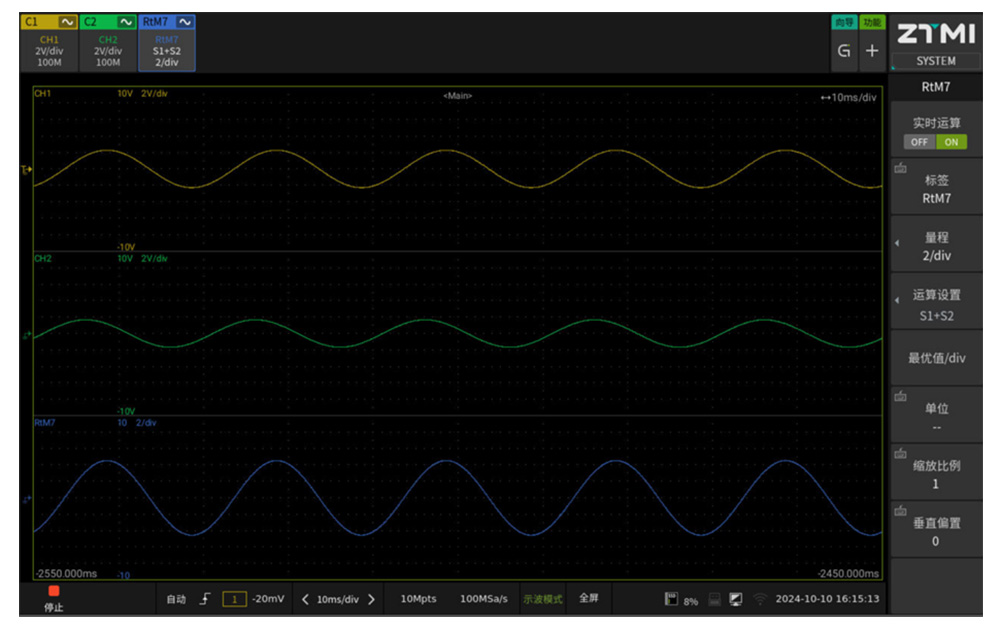
Task: Expand the 运算设置 S1+S2 arrow
Action: point(897,300)
